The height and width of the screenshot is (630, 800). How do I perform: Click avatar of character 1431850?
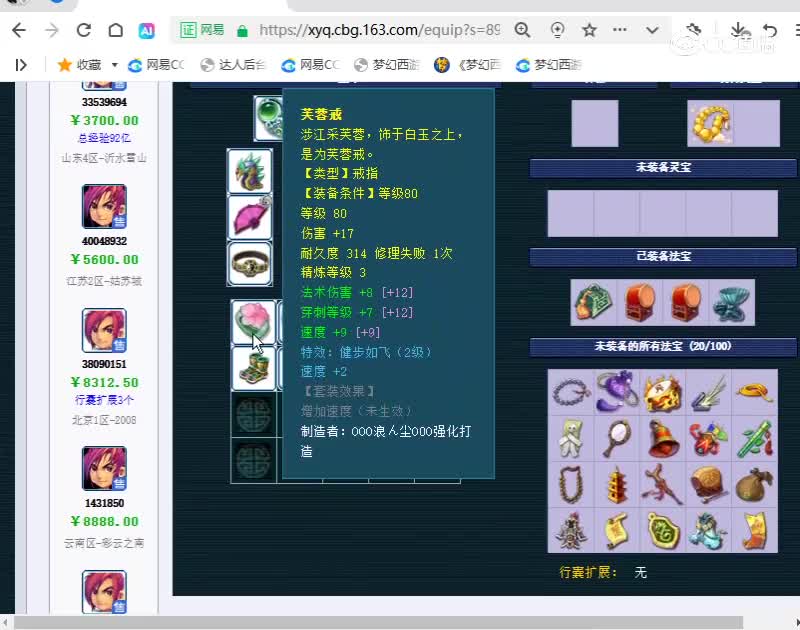[104, 468]
